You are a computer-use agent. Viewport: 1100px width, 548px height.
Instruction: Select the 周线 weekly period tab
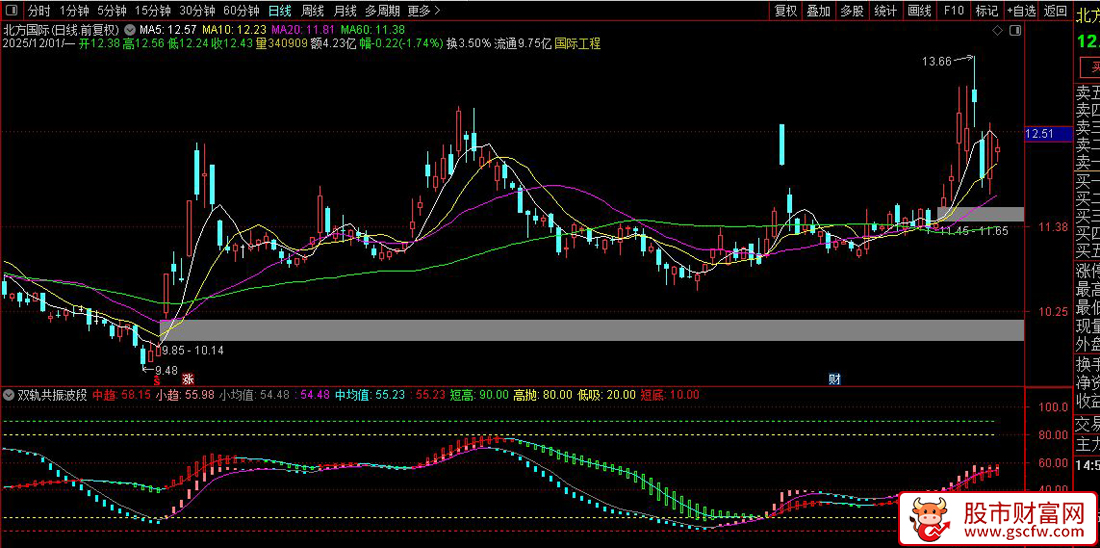pyautogui.click(x=312, y=11)
